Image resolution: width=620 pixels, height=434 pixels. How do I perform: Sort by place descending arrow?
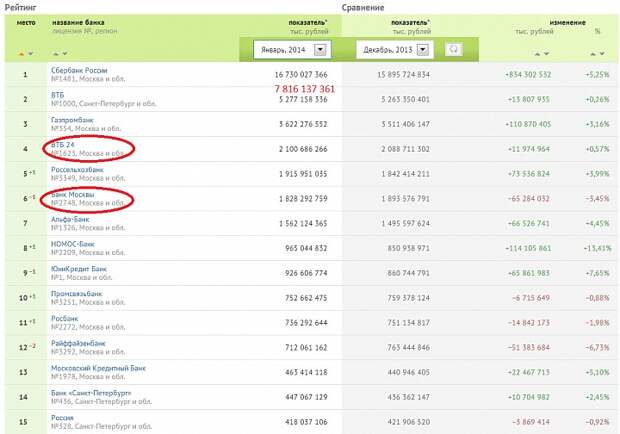pos(30,53)
